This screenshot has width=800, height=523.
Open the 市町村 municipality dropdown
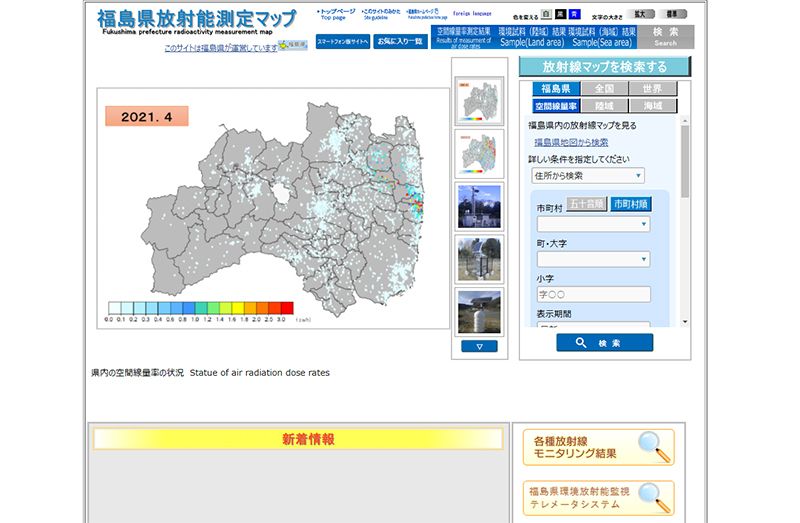point(593,224)
